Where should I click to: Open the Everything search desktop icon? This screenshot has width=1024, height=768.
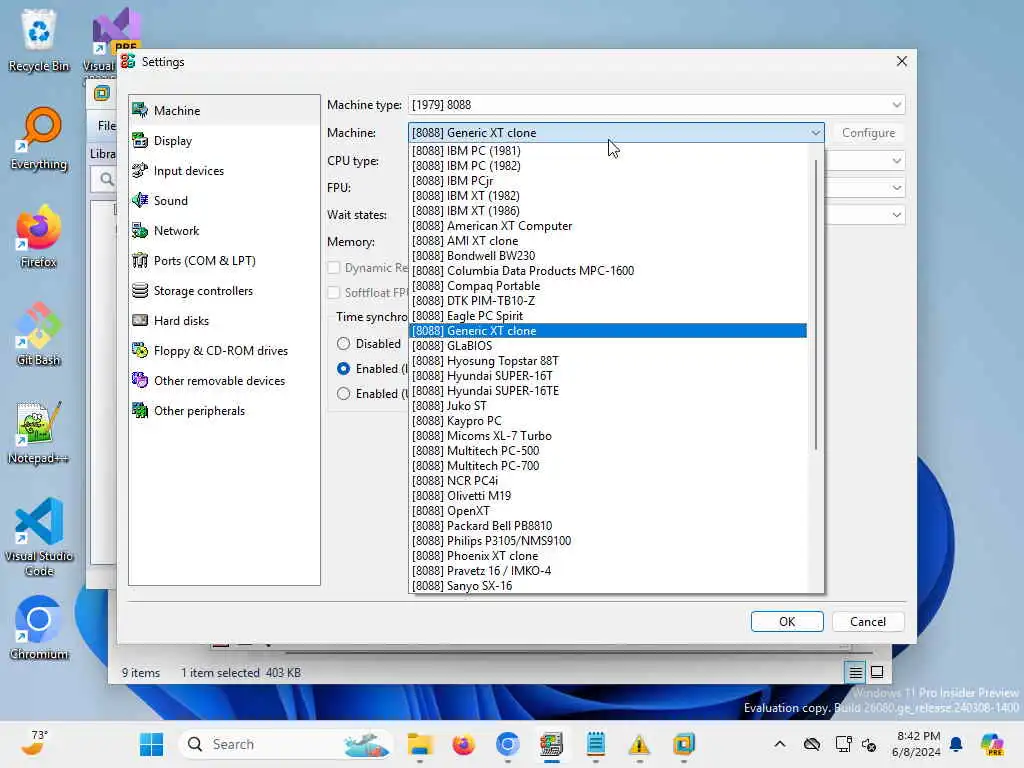click(x=39, y=138)
